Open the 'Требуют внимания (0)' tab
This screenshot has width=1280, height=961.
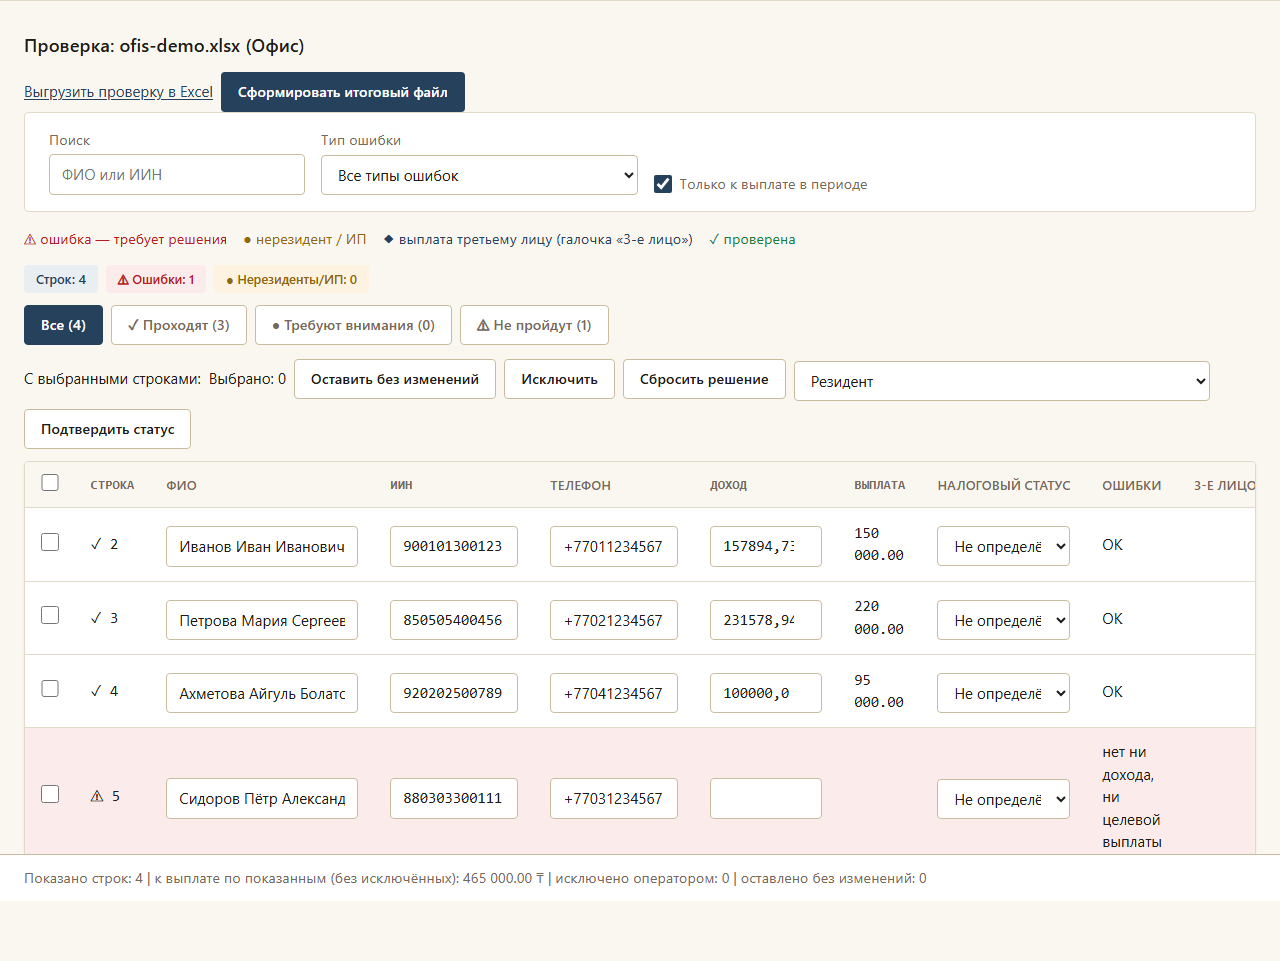coord(353,325)
